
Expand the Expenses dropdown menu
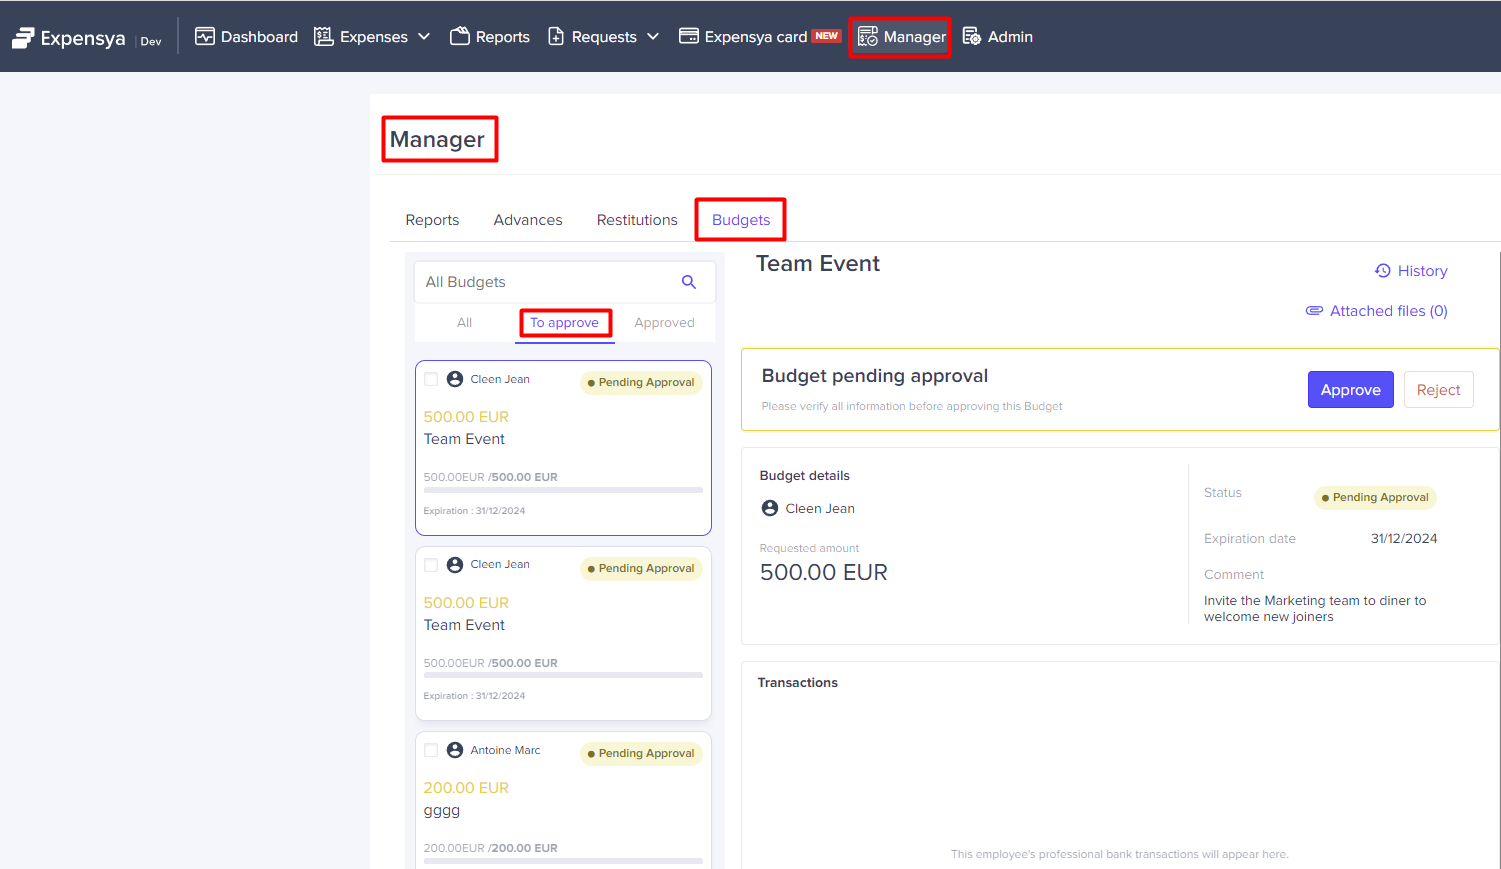(x=424, y=37)
